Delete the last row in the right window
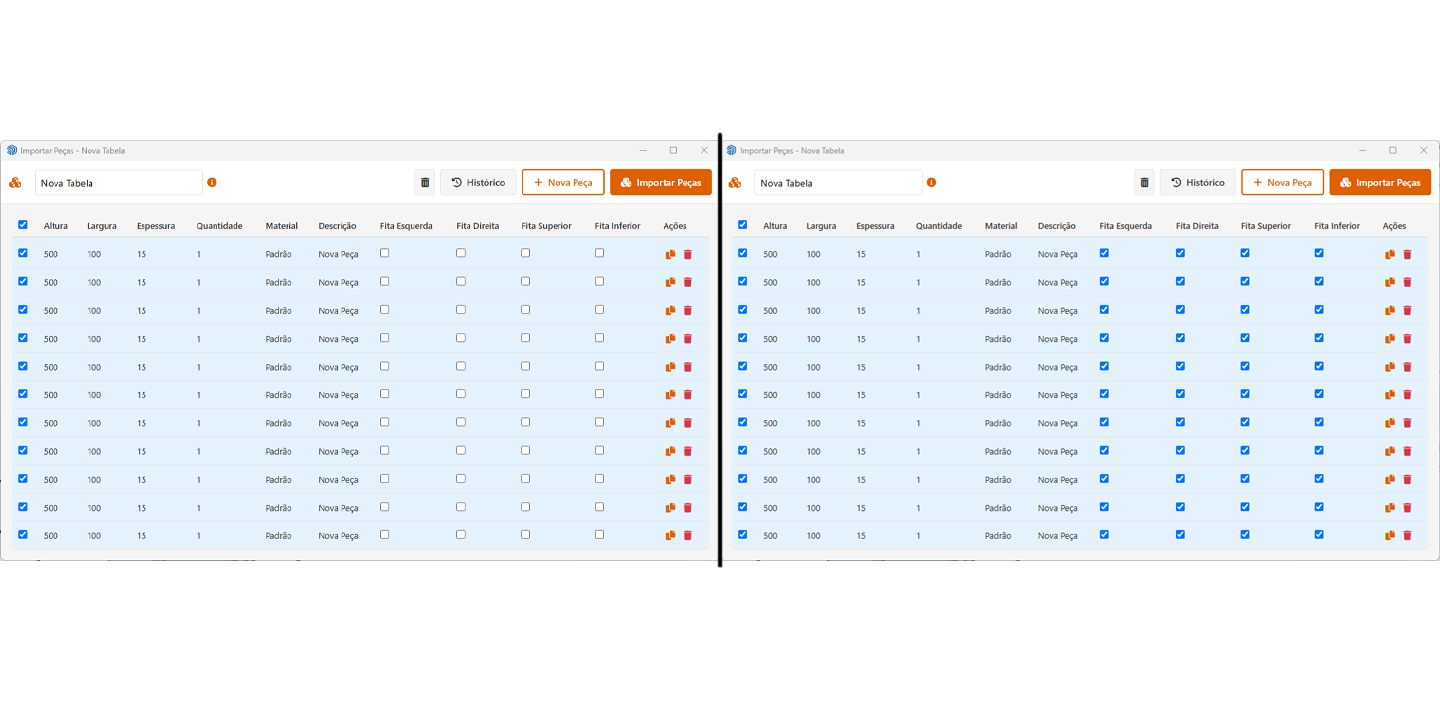The image size is (1440, 701). click(x=1407, y=535)
